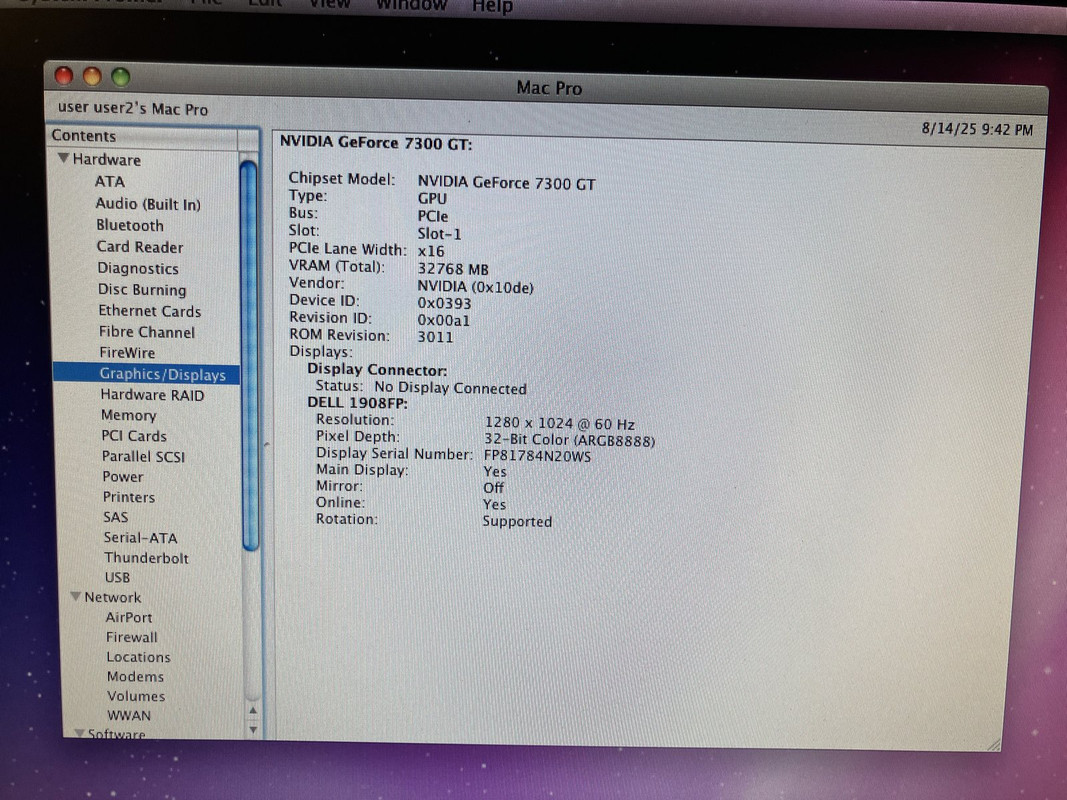
Task: Click the yellow minimize button
Action: (x=92, y=76)
